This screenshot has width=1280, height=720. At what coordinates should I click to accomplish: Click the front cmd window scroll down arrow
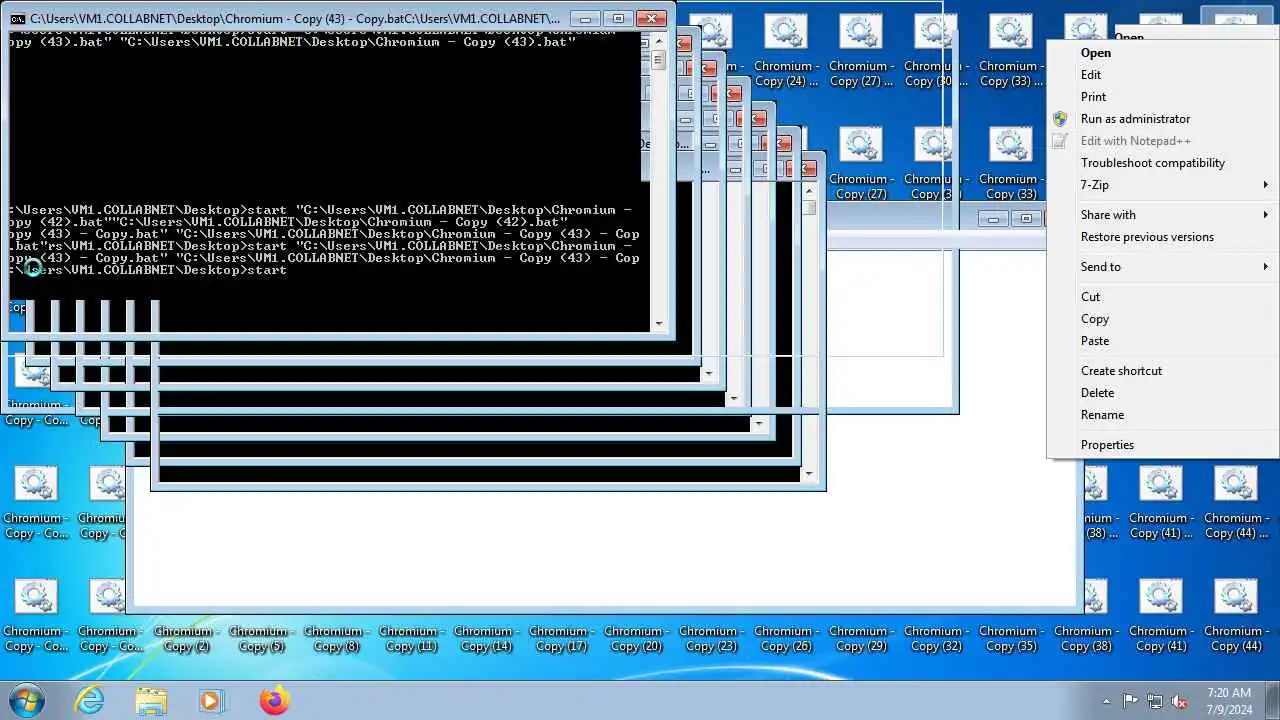coord(658,323)
